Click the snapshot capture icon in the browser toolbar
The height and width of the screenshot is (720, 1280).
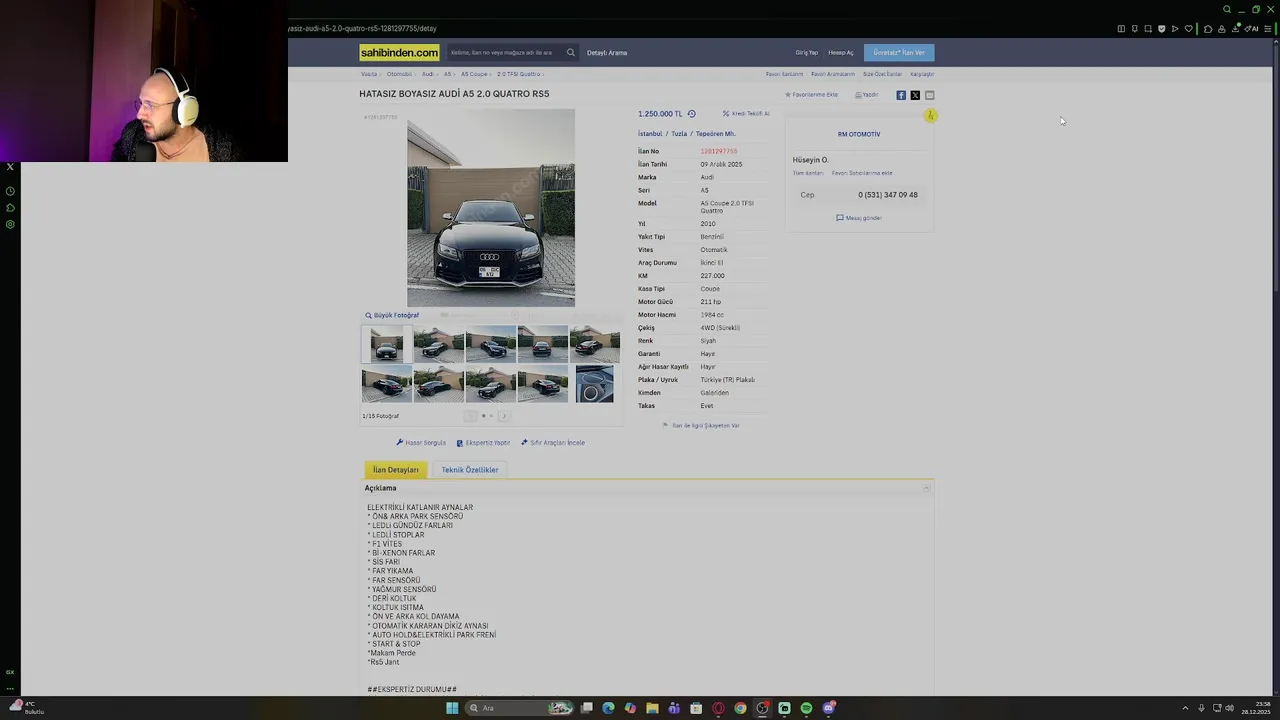[x=1148, y=29]
